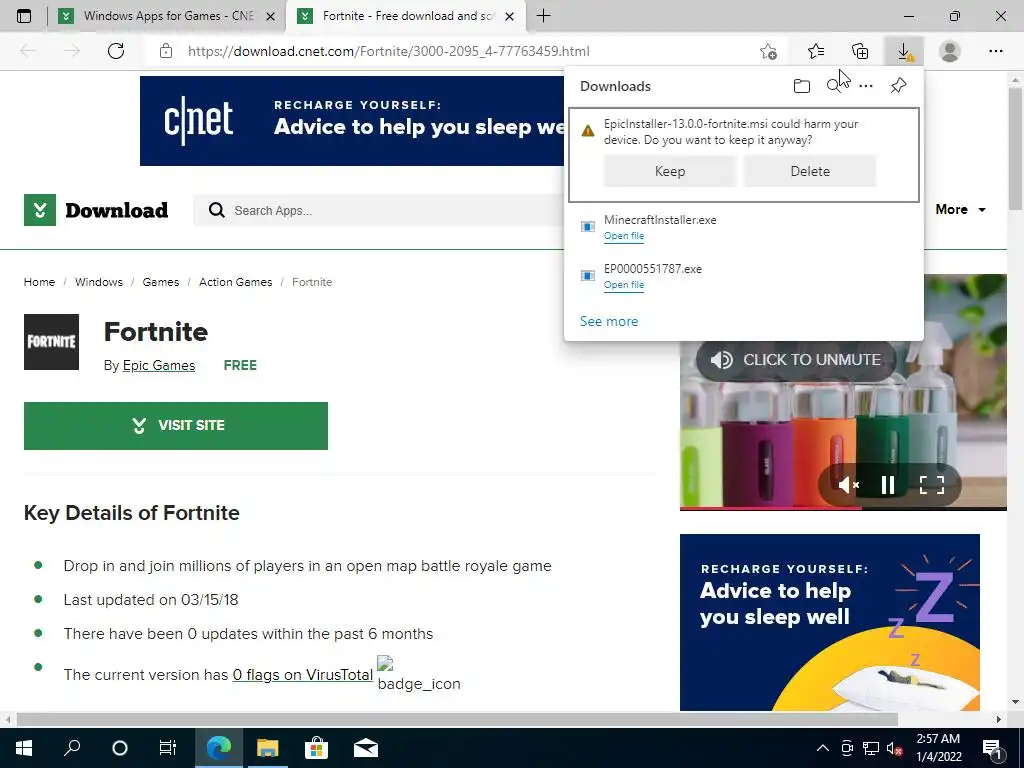Open File Explorer from taskbar
This screenshot has width=1024, height=768.
pos(267,748)
